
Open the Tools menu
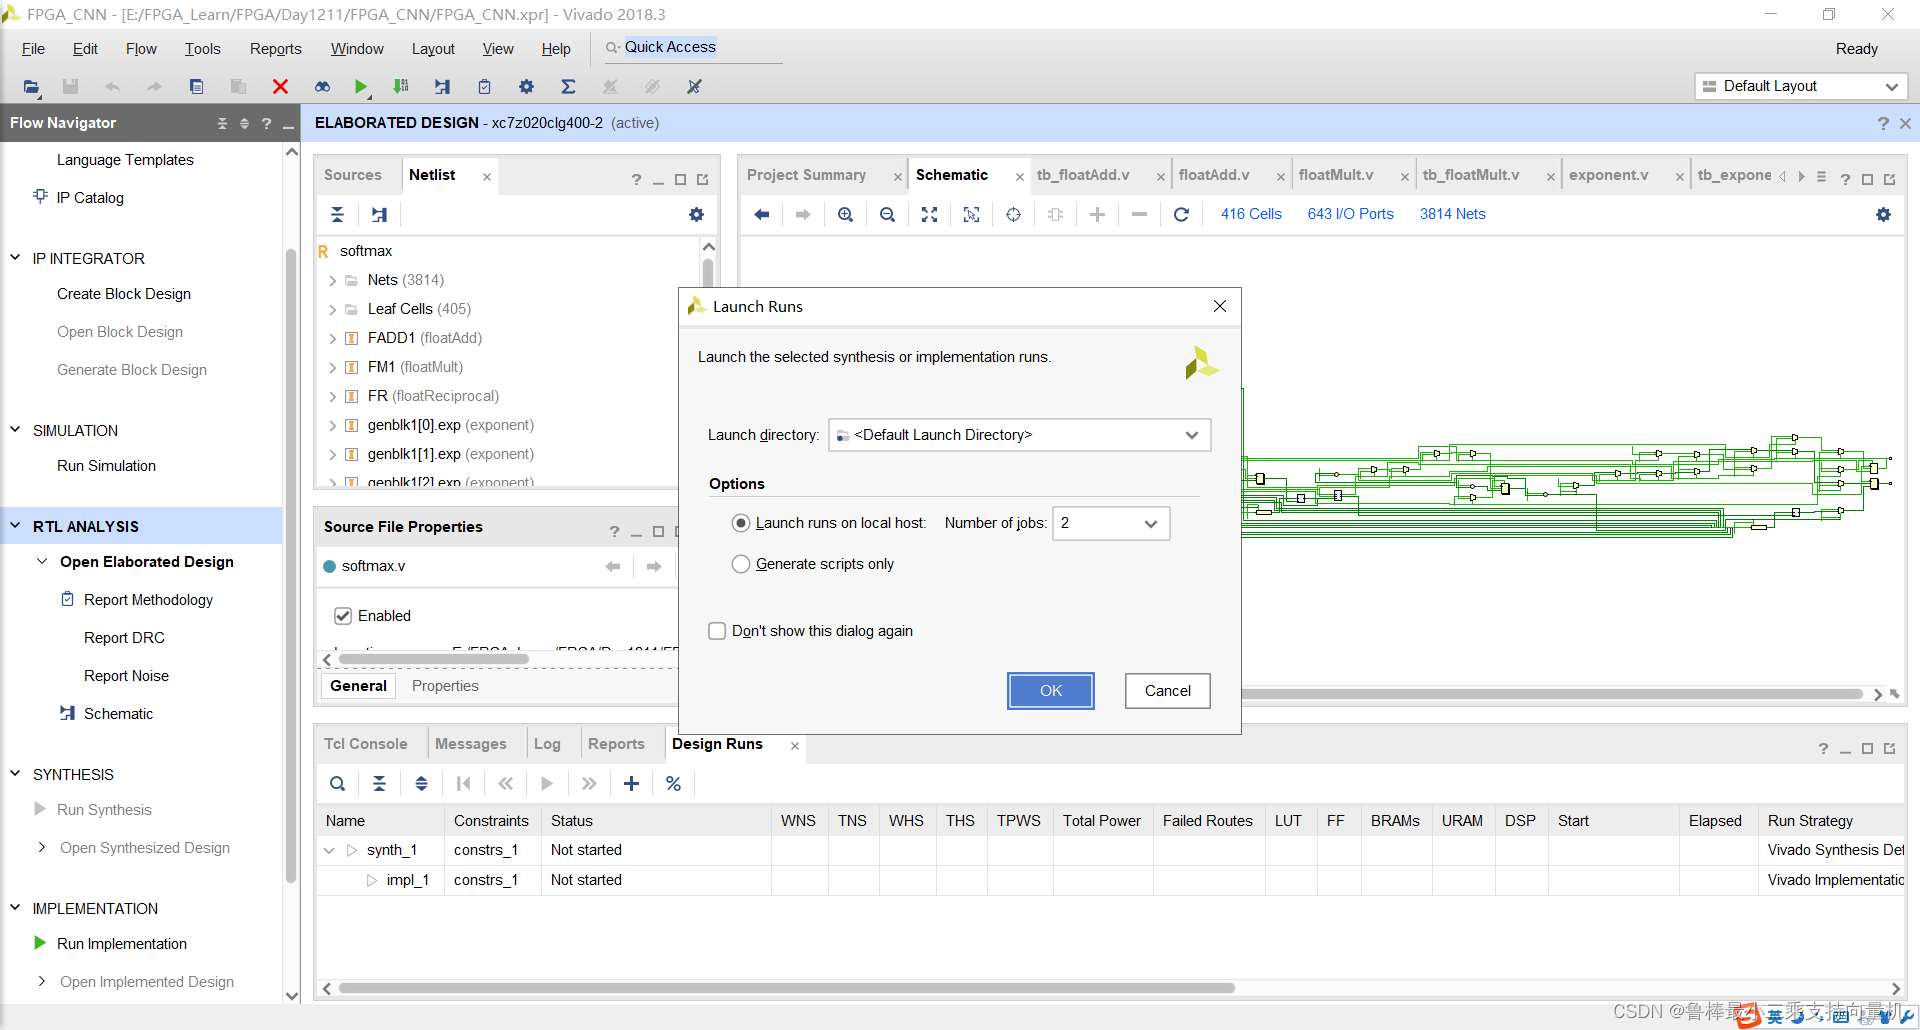(x=202, y=49)
